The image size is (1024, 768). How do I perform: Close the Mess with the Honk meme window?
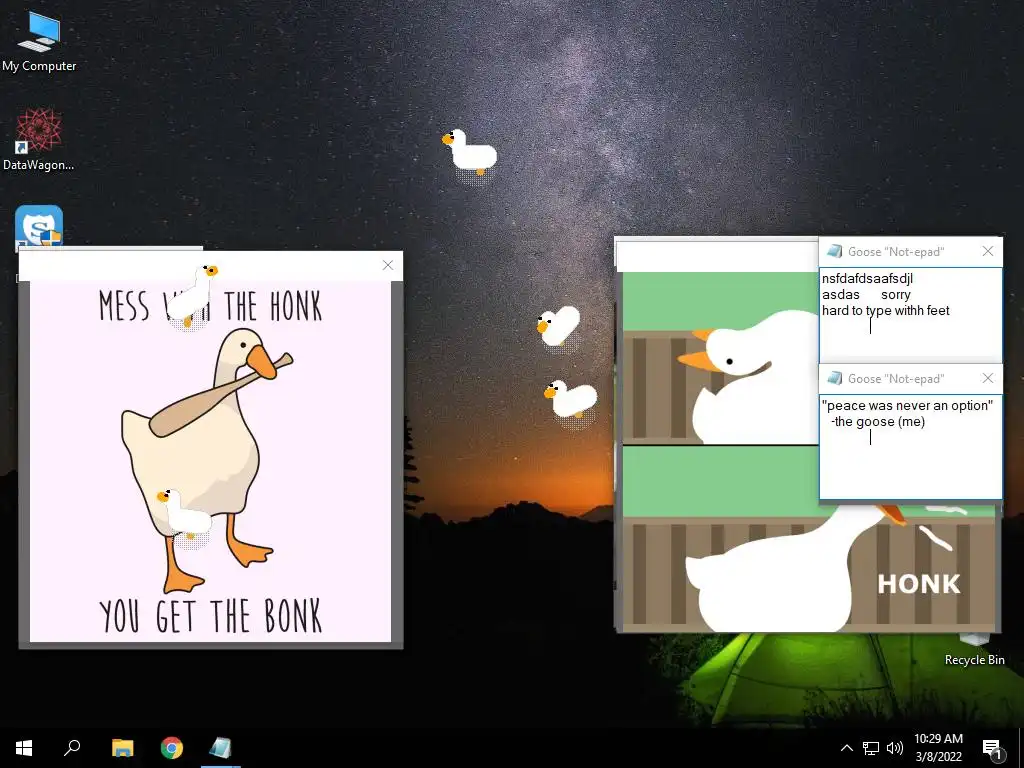click(388, 264)
